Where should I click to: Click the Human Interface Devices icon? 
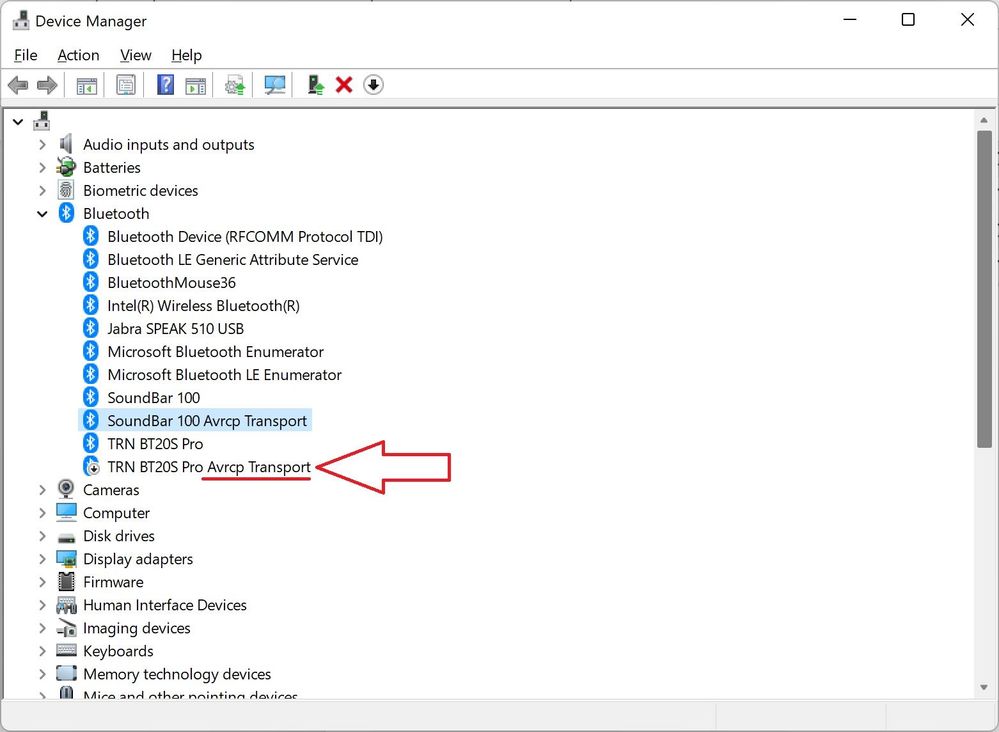tap(66, 605)
